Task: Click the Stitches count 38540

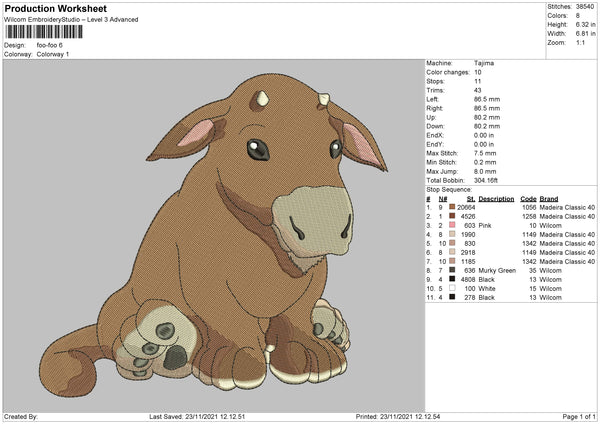Action: point(586,7)
